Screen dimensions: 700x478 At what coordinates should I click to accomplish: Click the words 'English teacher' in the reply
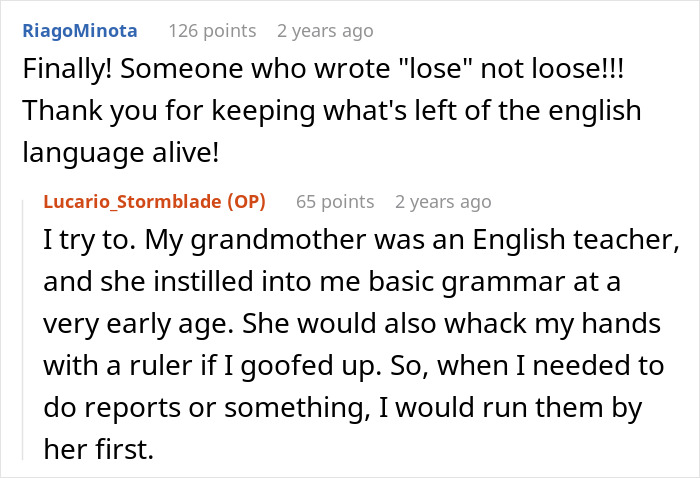(x=576, y=240)
